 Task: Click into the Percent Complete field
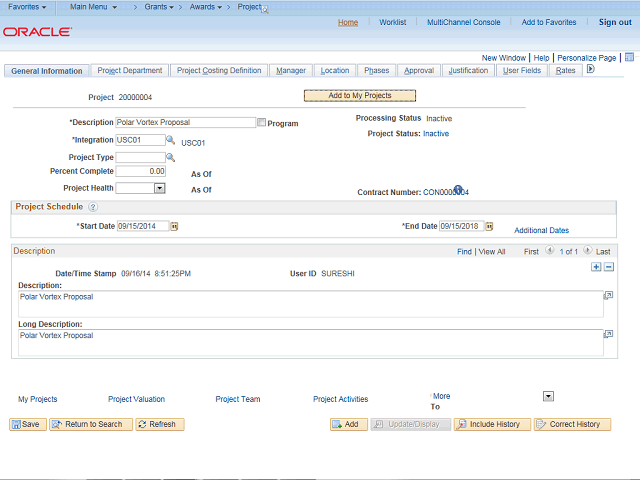click(141, 172)
